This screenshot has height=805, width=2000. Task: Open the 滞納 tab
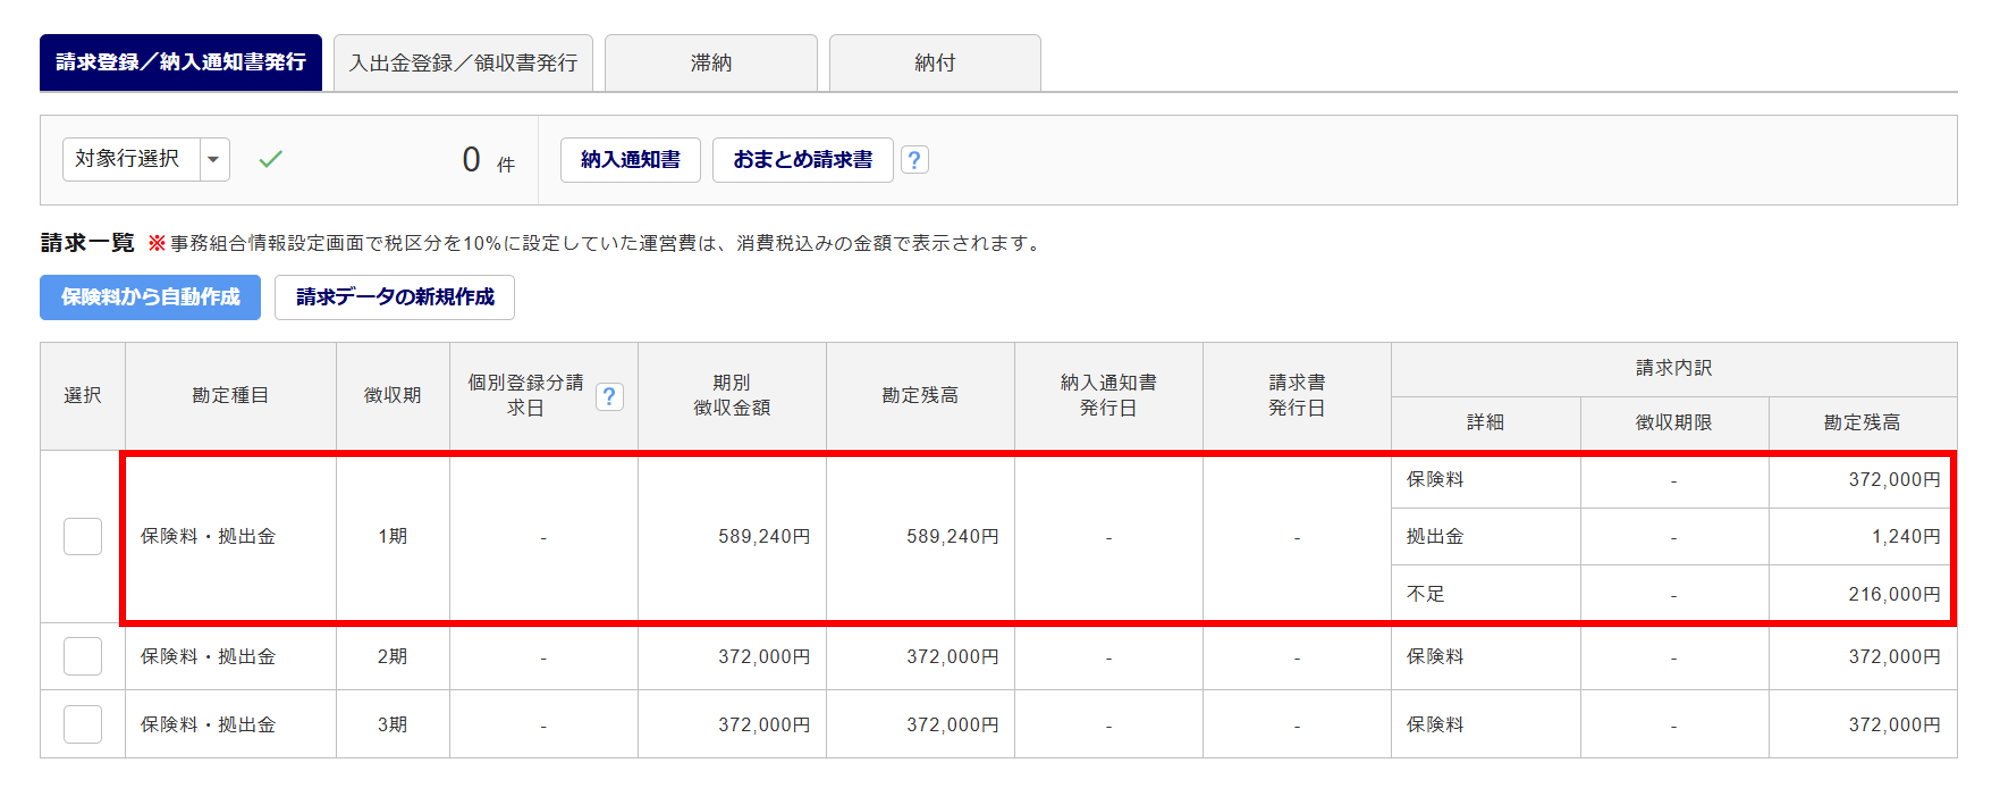[711, 63]
